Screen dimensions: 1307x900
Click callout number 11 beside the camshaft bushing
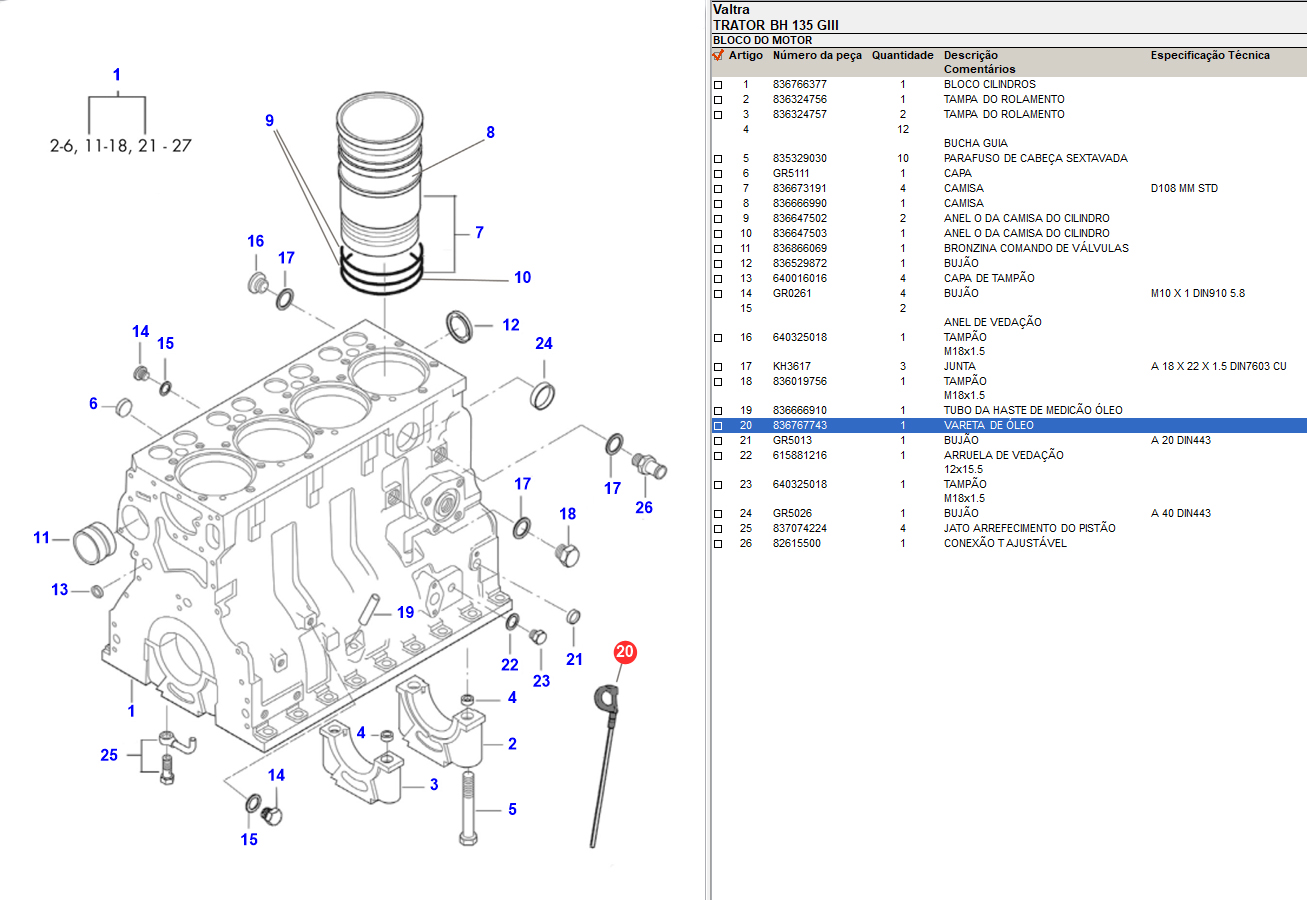pyautogui.click(x=41, y=538)
